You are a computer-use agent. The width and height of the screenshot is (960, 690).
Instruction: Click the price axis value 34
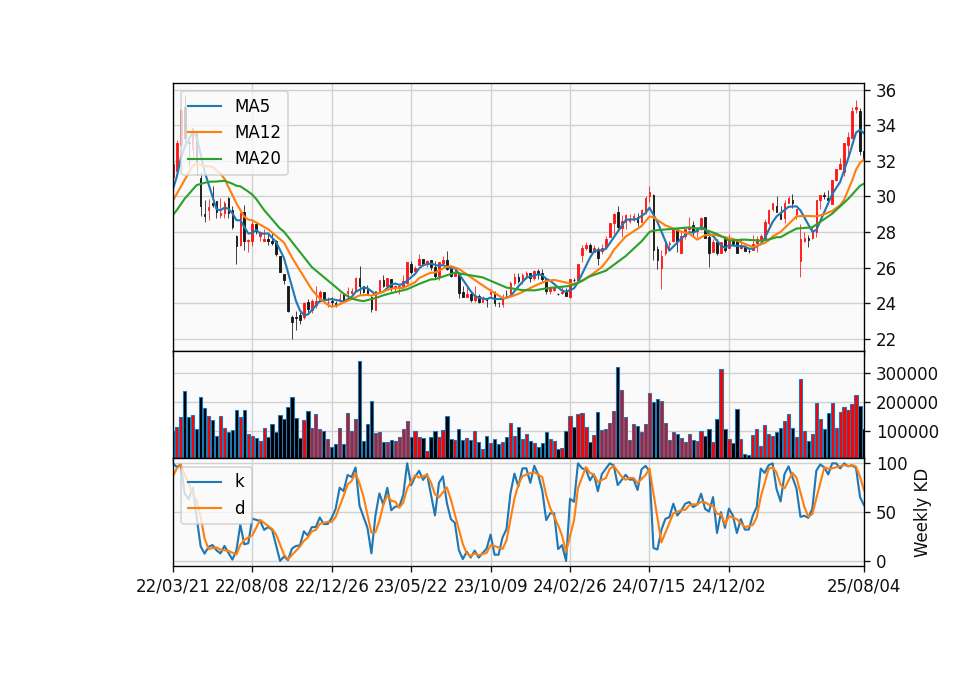coord(885,127)
